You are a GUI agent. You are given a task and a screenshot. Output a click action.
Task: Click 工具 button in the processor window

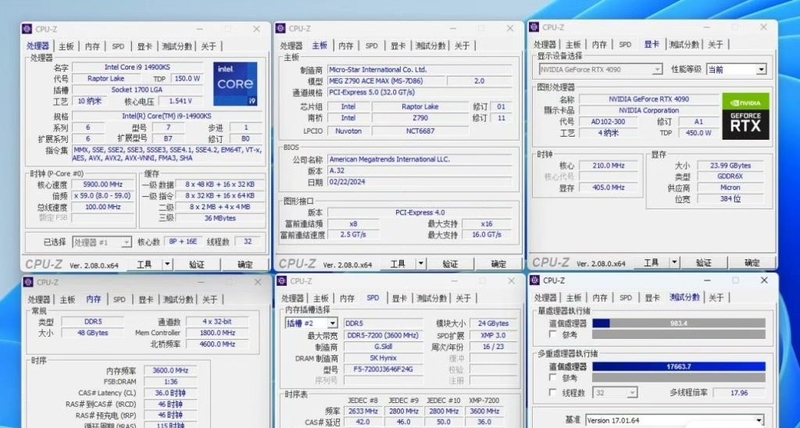click(144, 264)
